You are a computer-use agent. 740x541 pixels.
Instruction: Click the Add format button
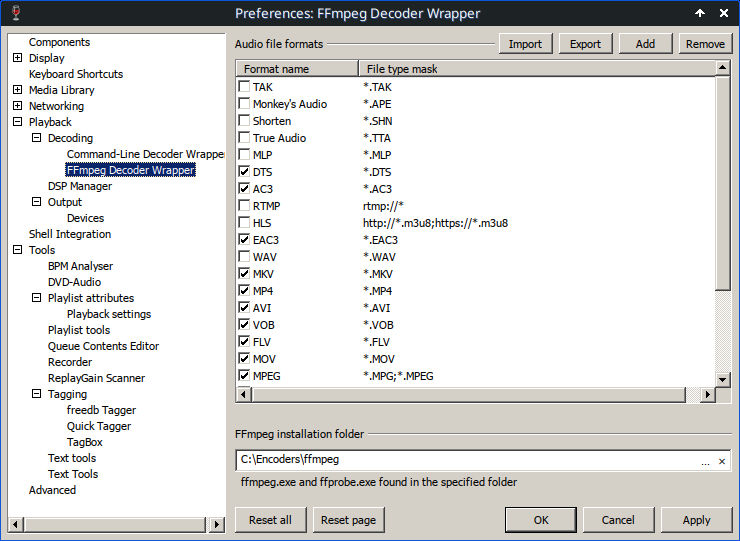click(645, 44)
